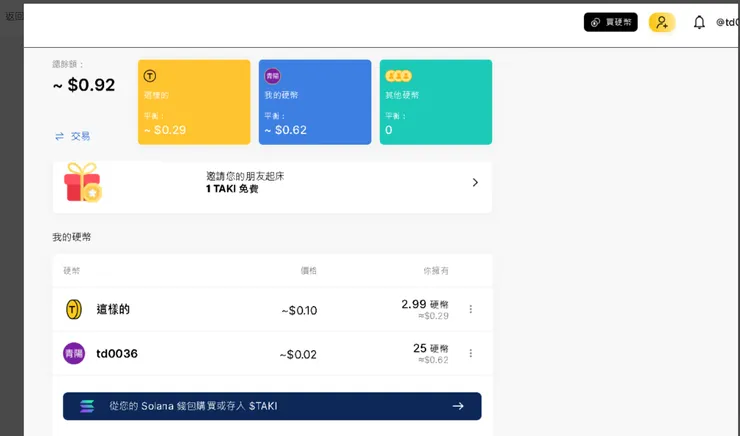740x436 pixels.
Task: Click the ≈$0.29 value under 2.99 硬幣
Action: point(433,316)
